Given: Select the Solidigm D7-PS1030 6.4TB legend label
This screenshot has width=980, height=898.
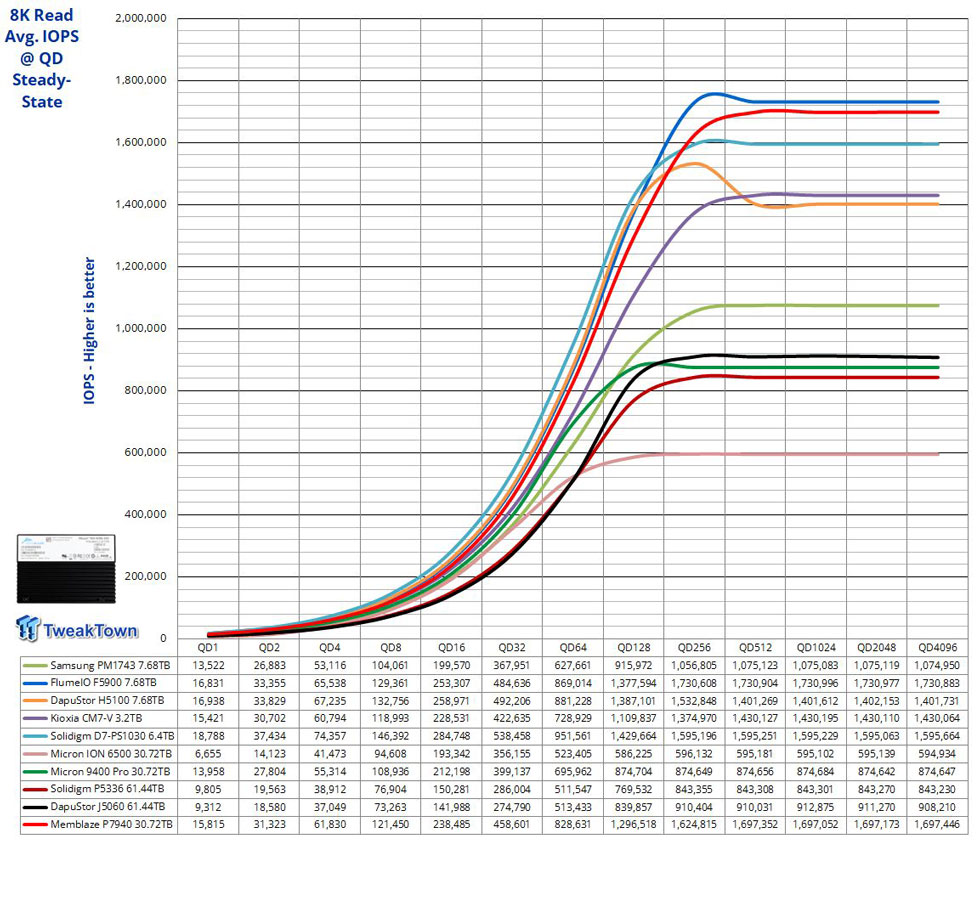Looking at the screenshot, I should [112, 736].
